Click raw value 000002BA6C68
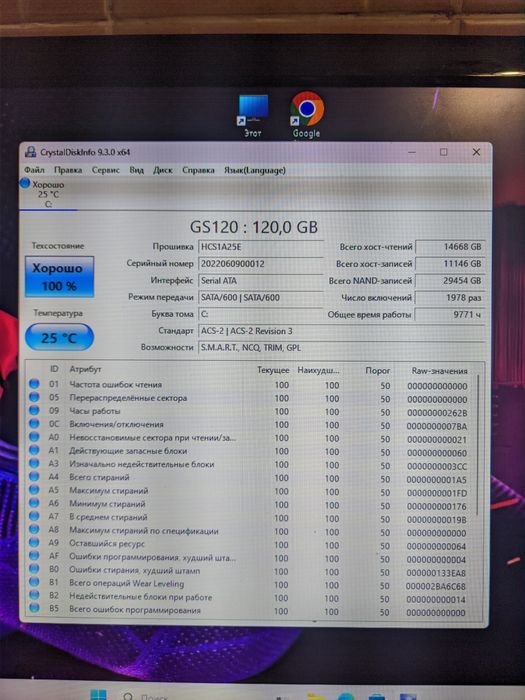 436,586
